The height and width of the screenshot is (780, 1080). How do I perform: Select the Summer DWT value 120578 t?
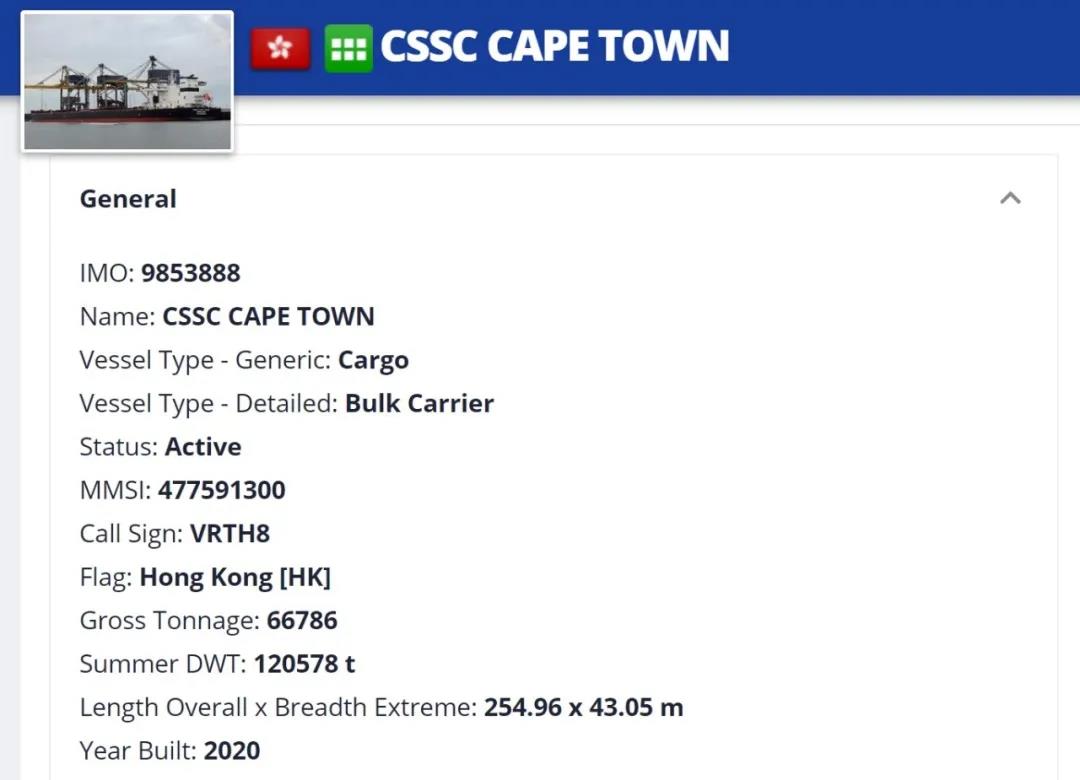point(304,664)
